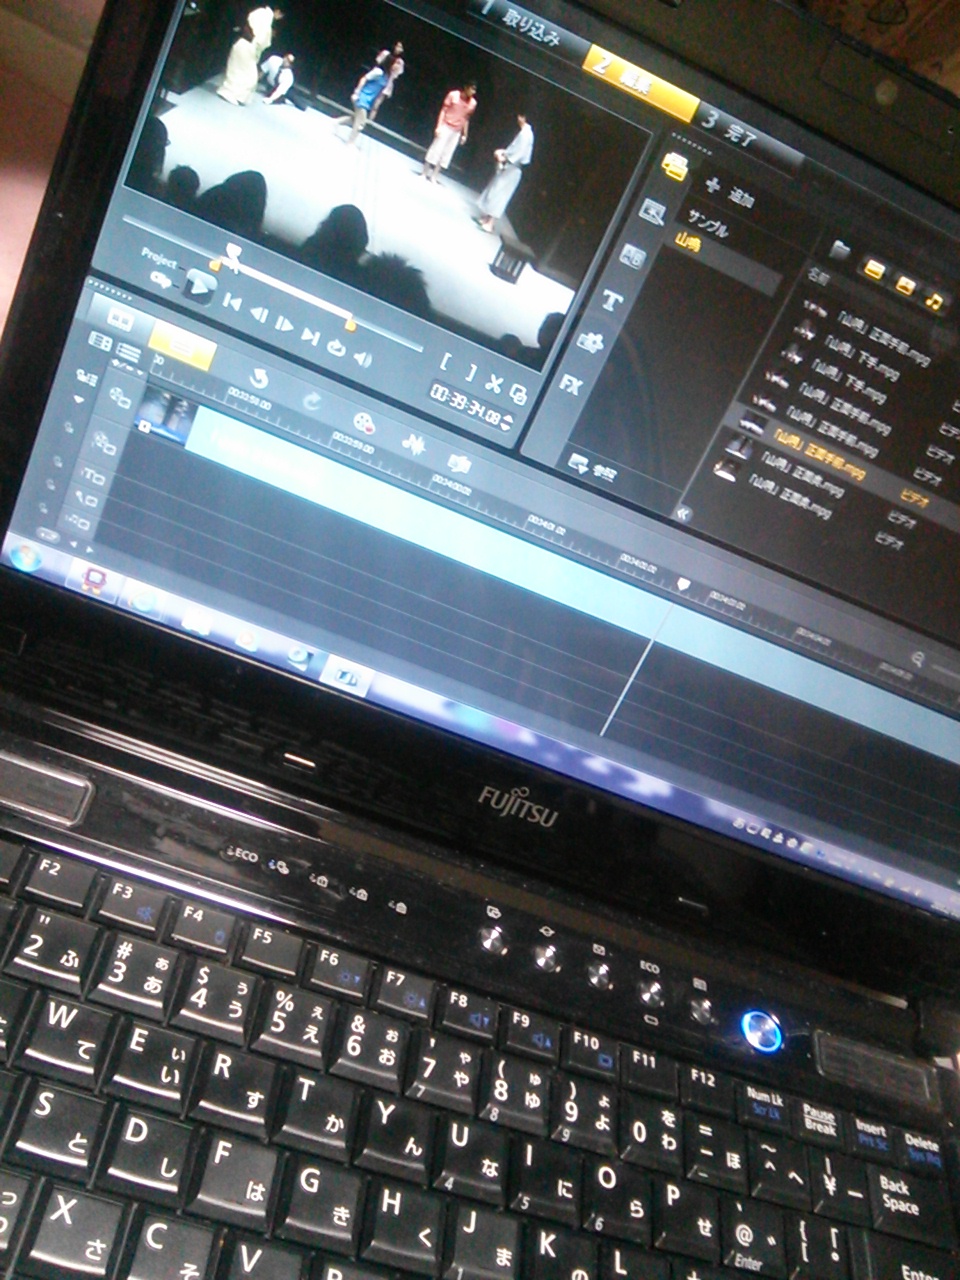Redo edit on the timeline toolbar

(x=311, y=401)
